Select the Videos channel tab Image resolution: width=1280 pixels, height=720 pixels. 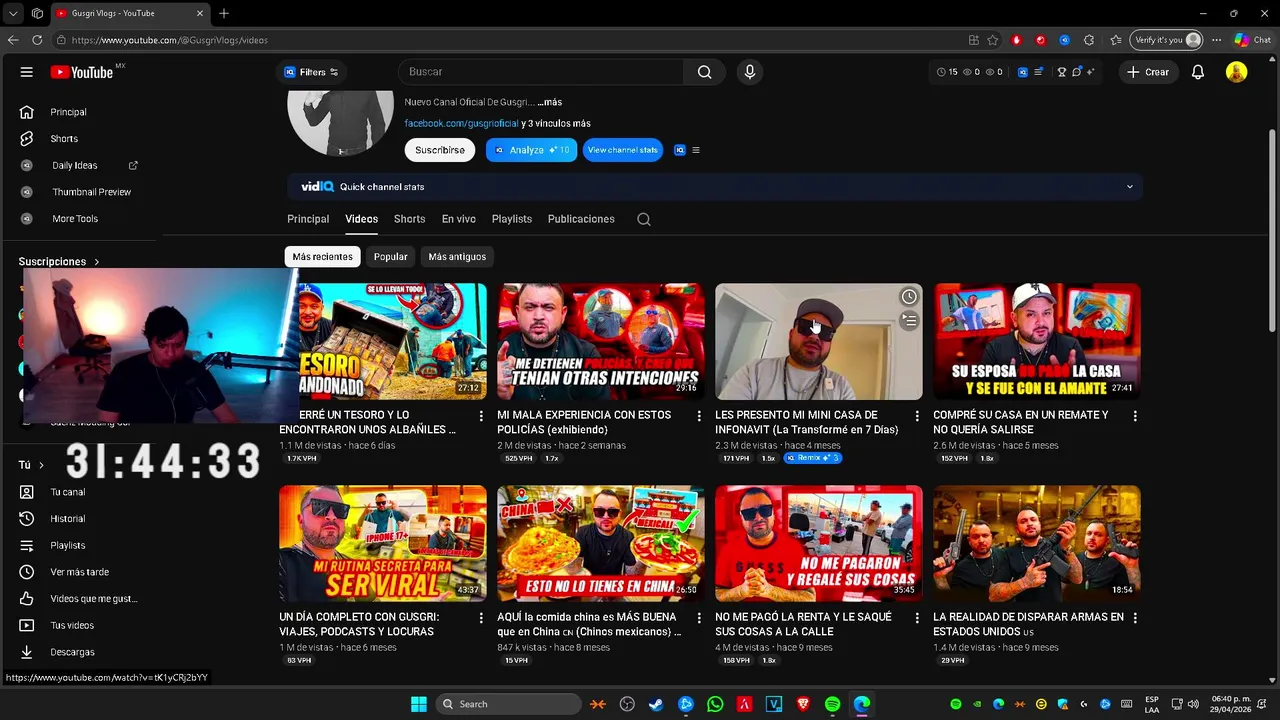click(361, 219)
